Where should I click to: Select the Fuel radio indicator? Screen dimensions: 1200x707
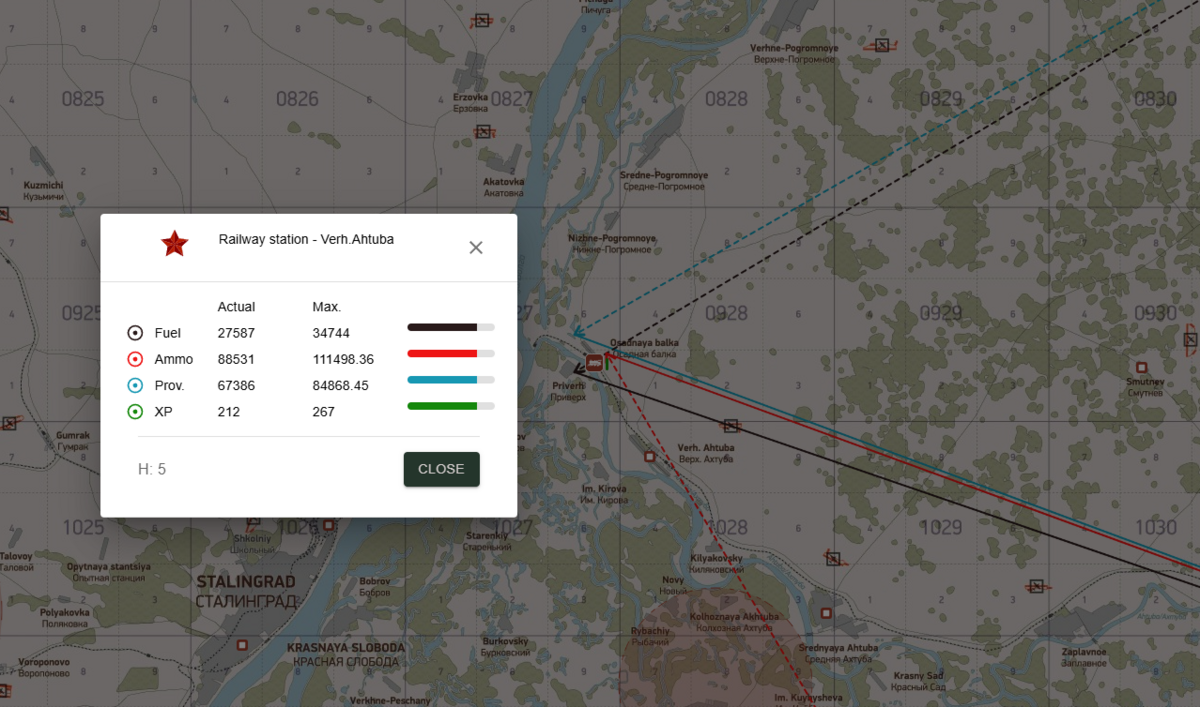click(135, 333)
